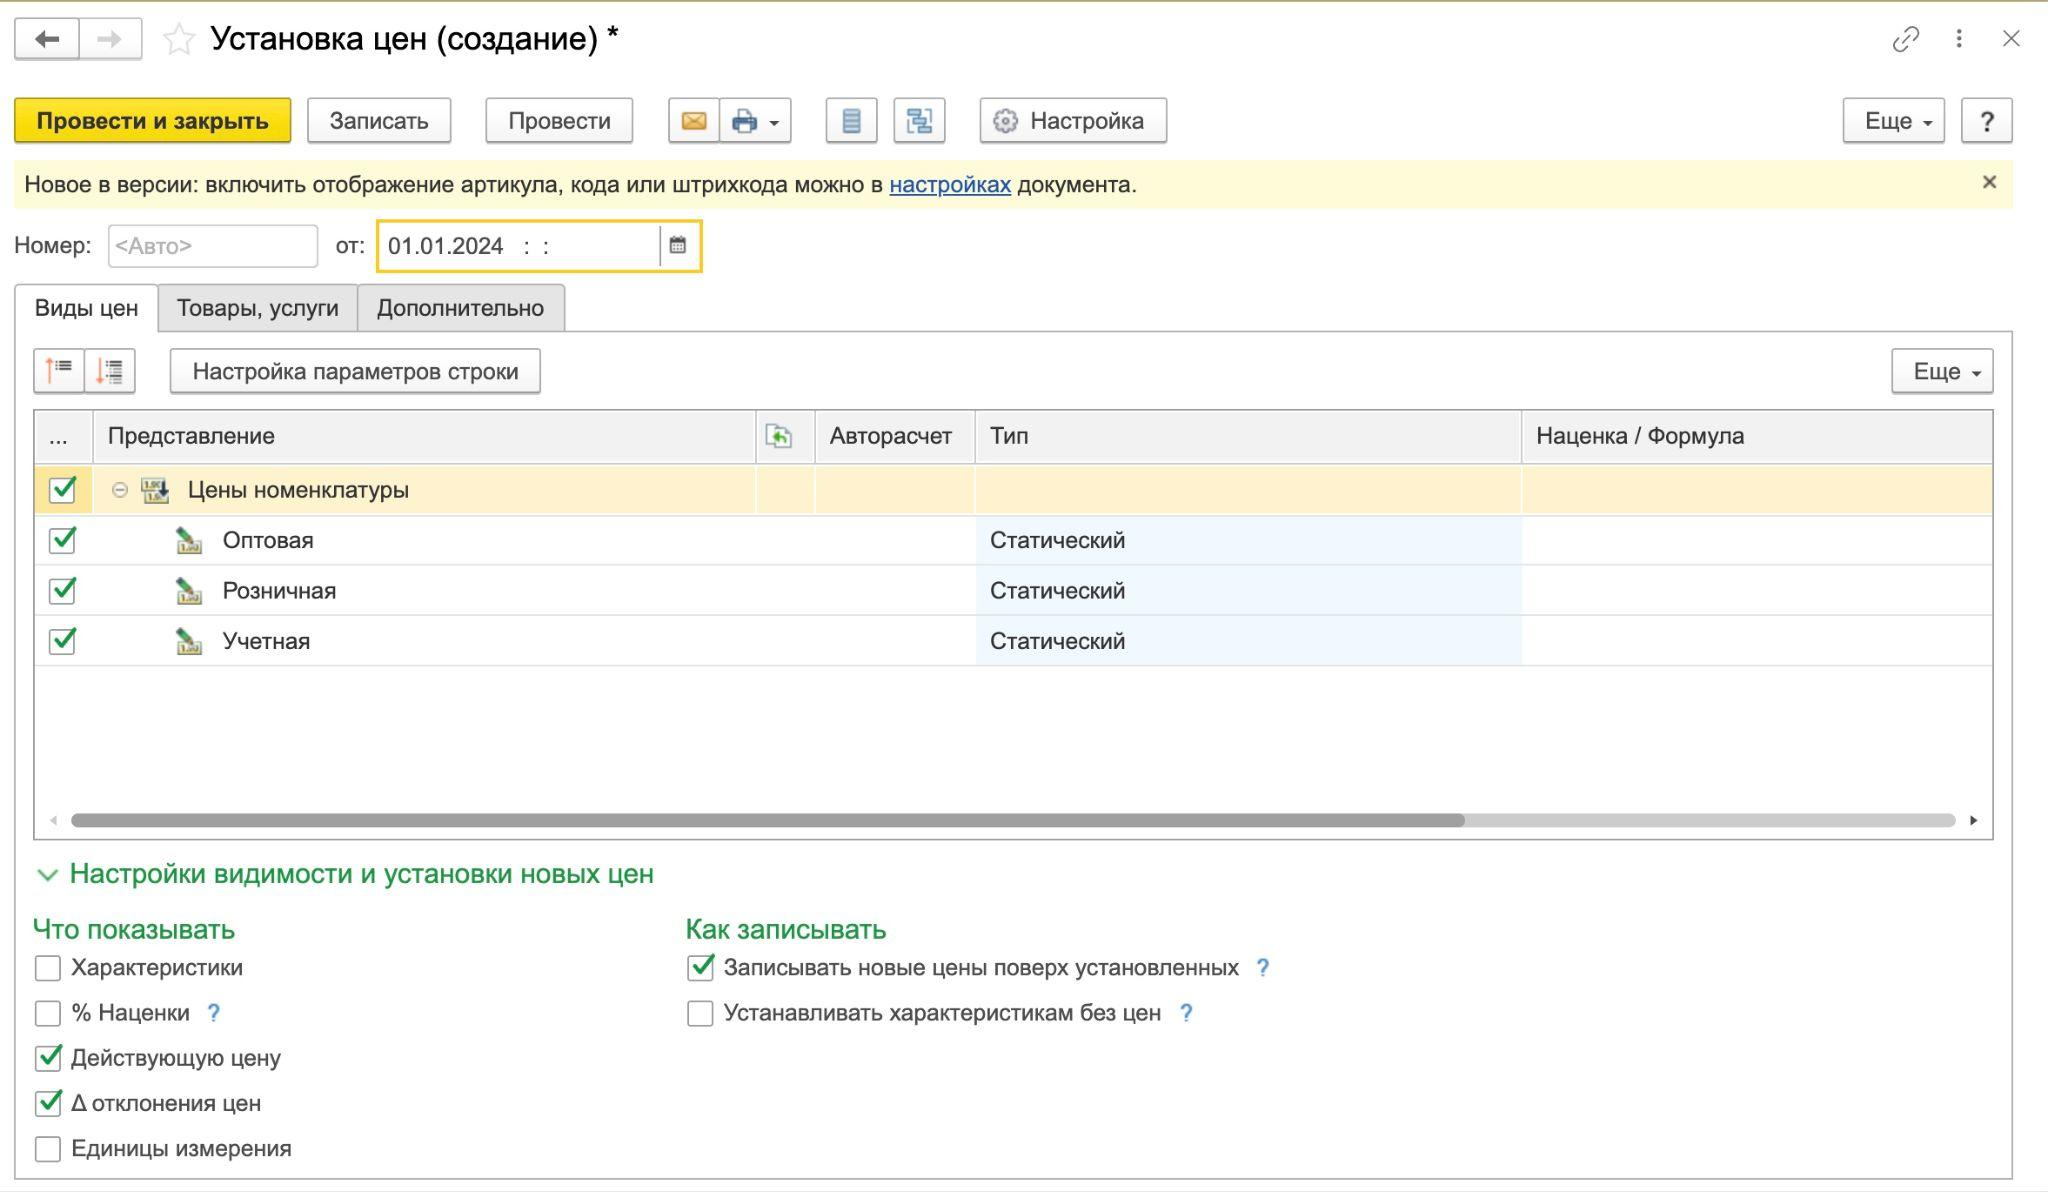2048x1192 pixels.
Task: Click the scrollbar right arrow
Action: (1973, 820)
